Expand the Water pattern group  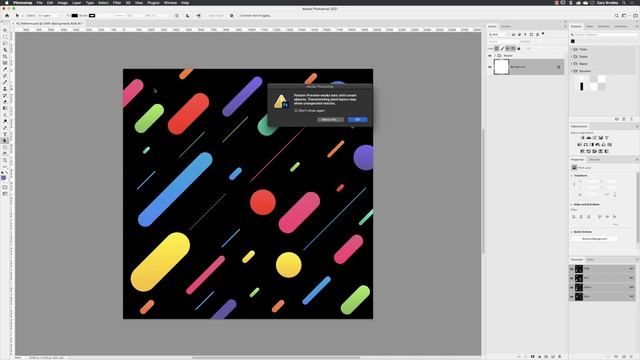click(571, 64)
